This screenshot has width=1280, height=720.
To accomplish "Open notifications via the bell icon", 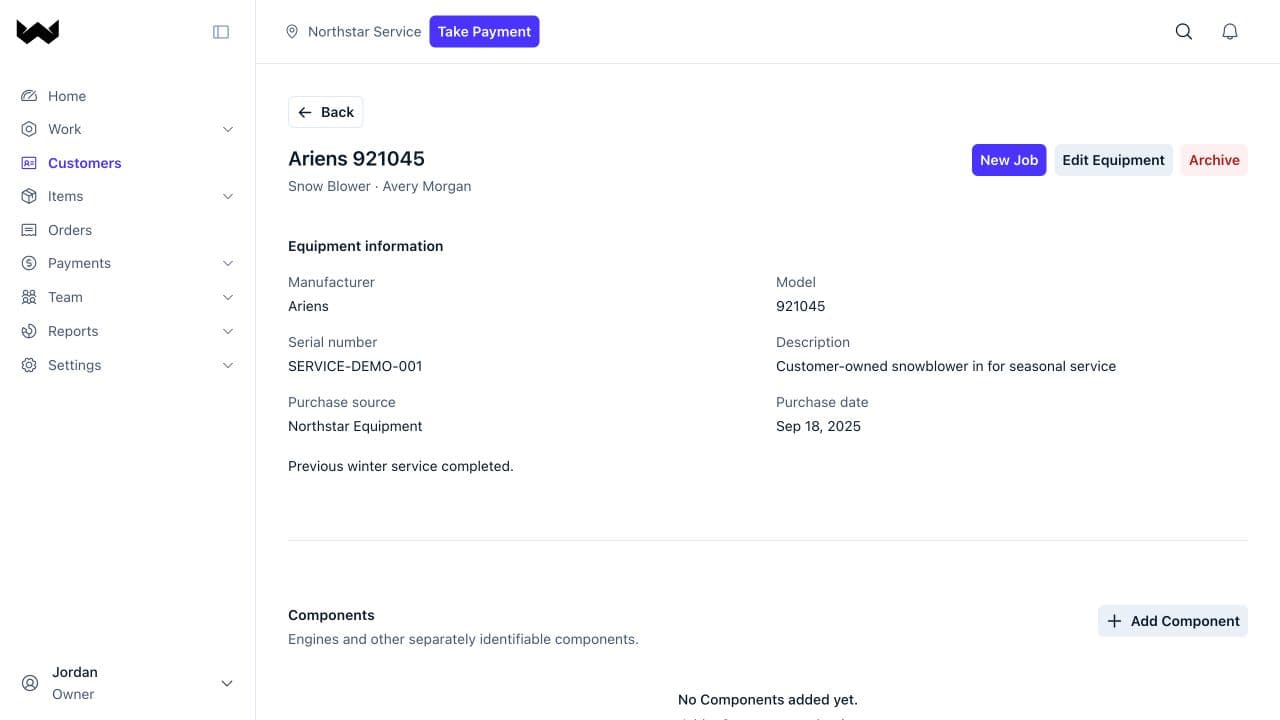I will pyautogui.click(x=1230, y=32).
